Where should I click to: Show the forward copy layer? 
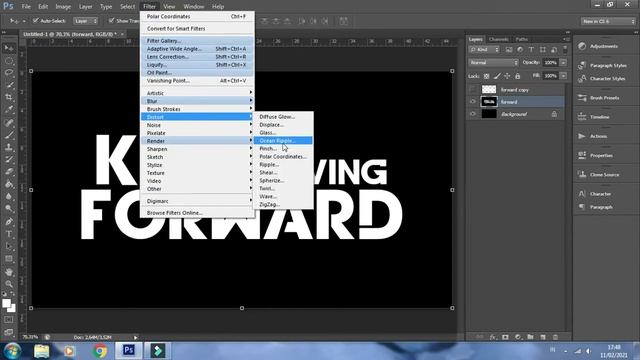click(473, 89)
